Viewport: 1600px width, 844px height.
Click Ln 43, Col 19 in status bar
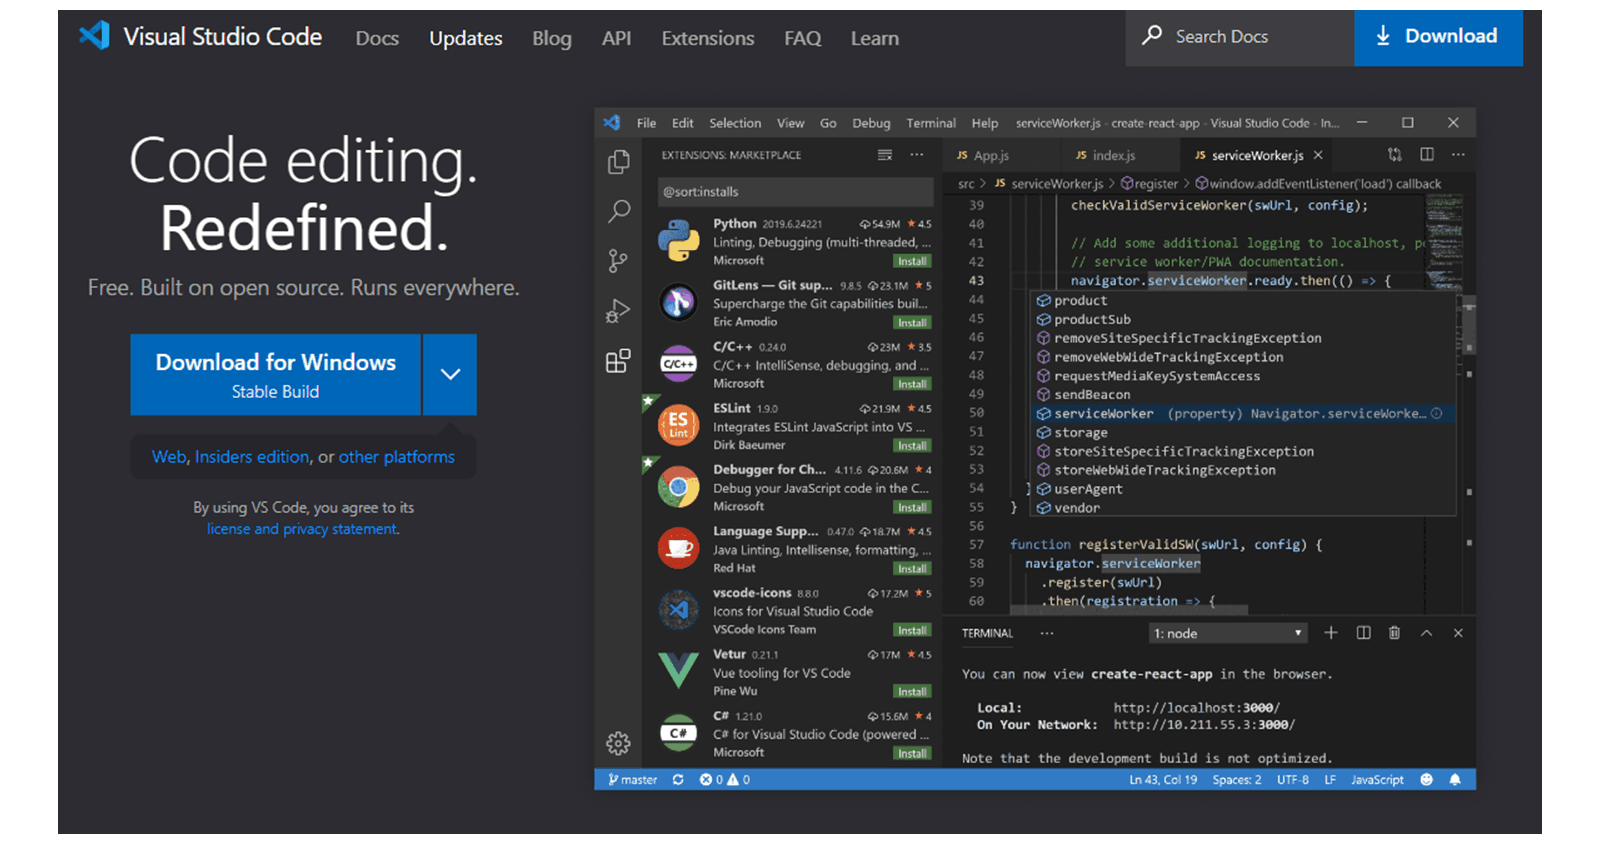[x=1163, y=780]
